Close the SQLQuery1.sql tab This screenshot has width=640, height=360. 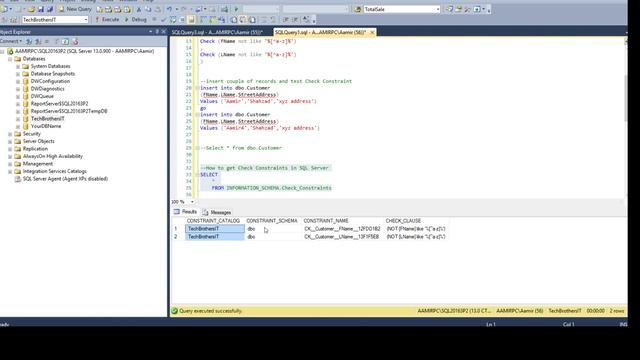372,32
